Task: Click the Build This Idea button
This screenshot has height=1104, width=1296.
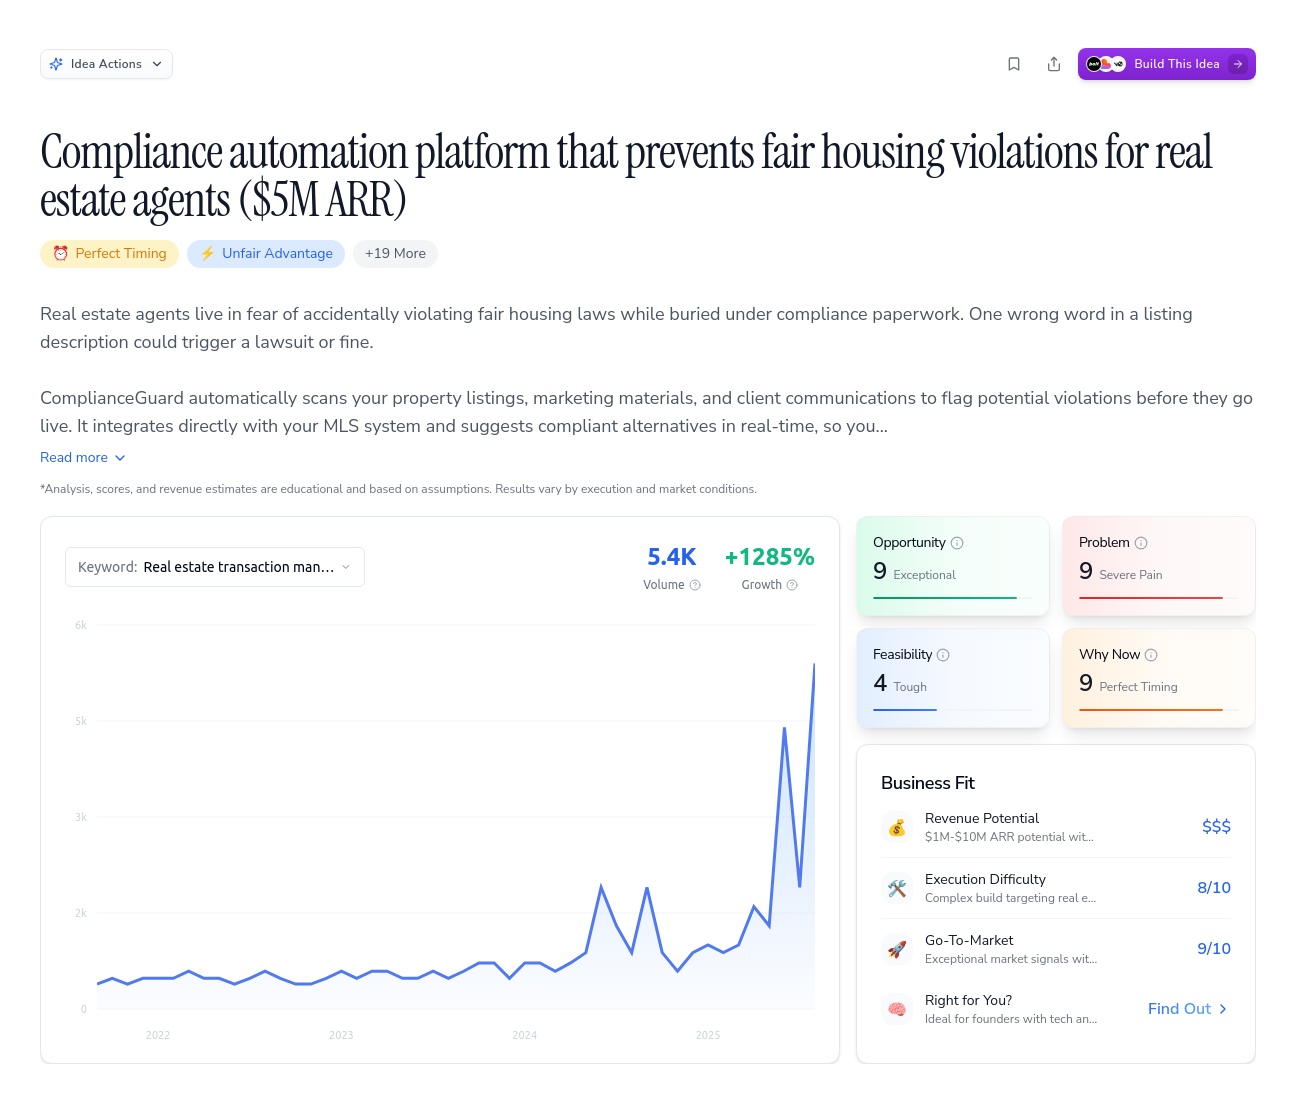Action: click(1167, 63)
